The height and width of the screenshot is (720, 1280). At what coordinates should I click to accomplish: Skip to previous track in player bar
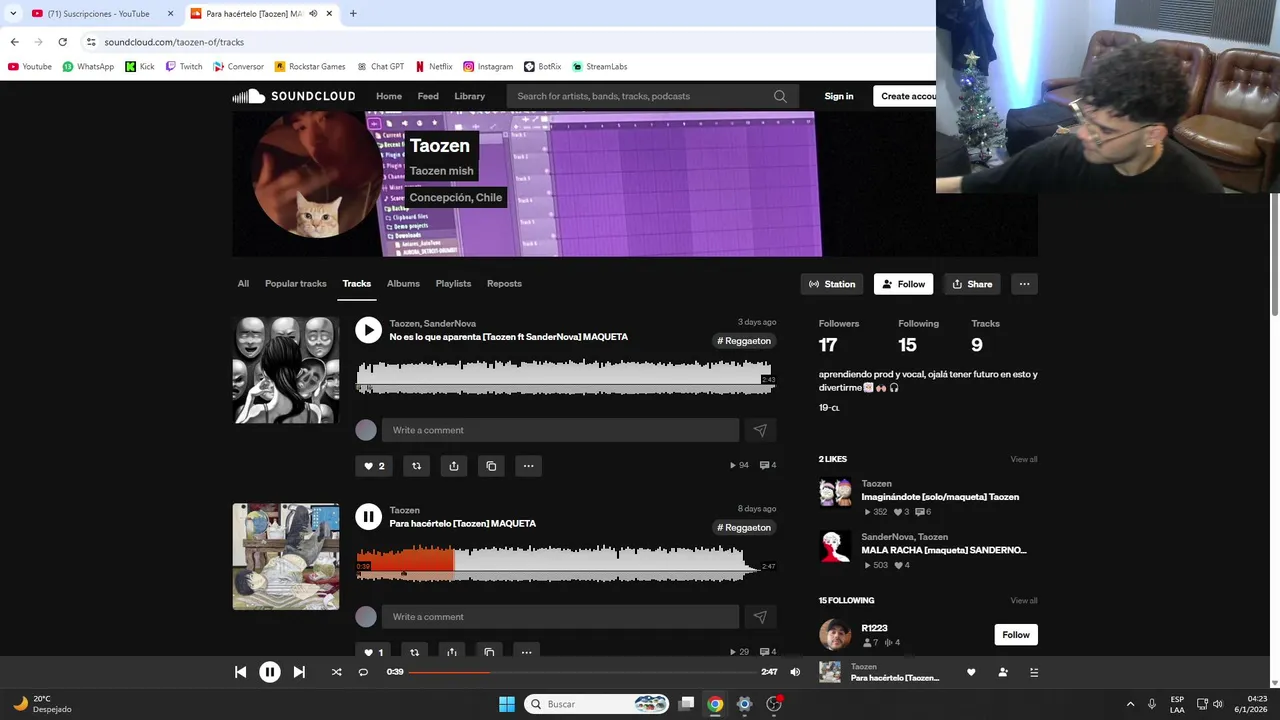click(240, 672)
